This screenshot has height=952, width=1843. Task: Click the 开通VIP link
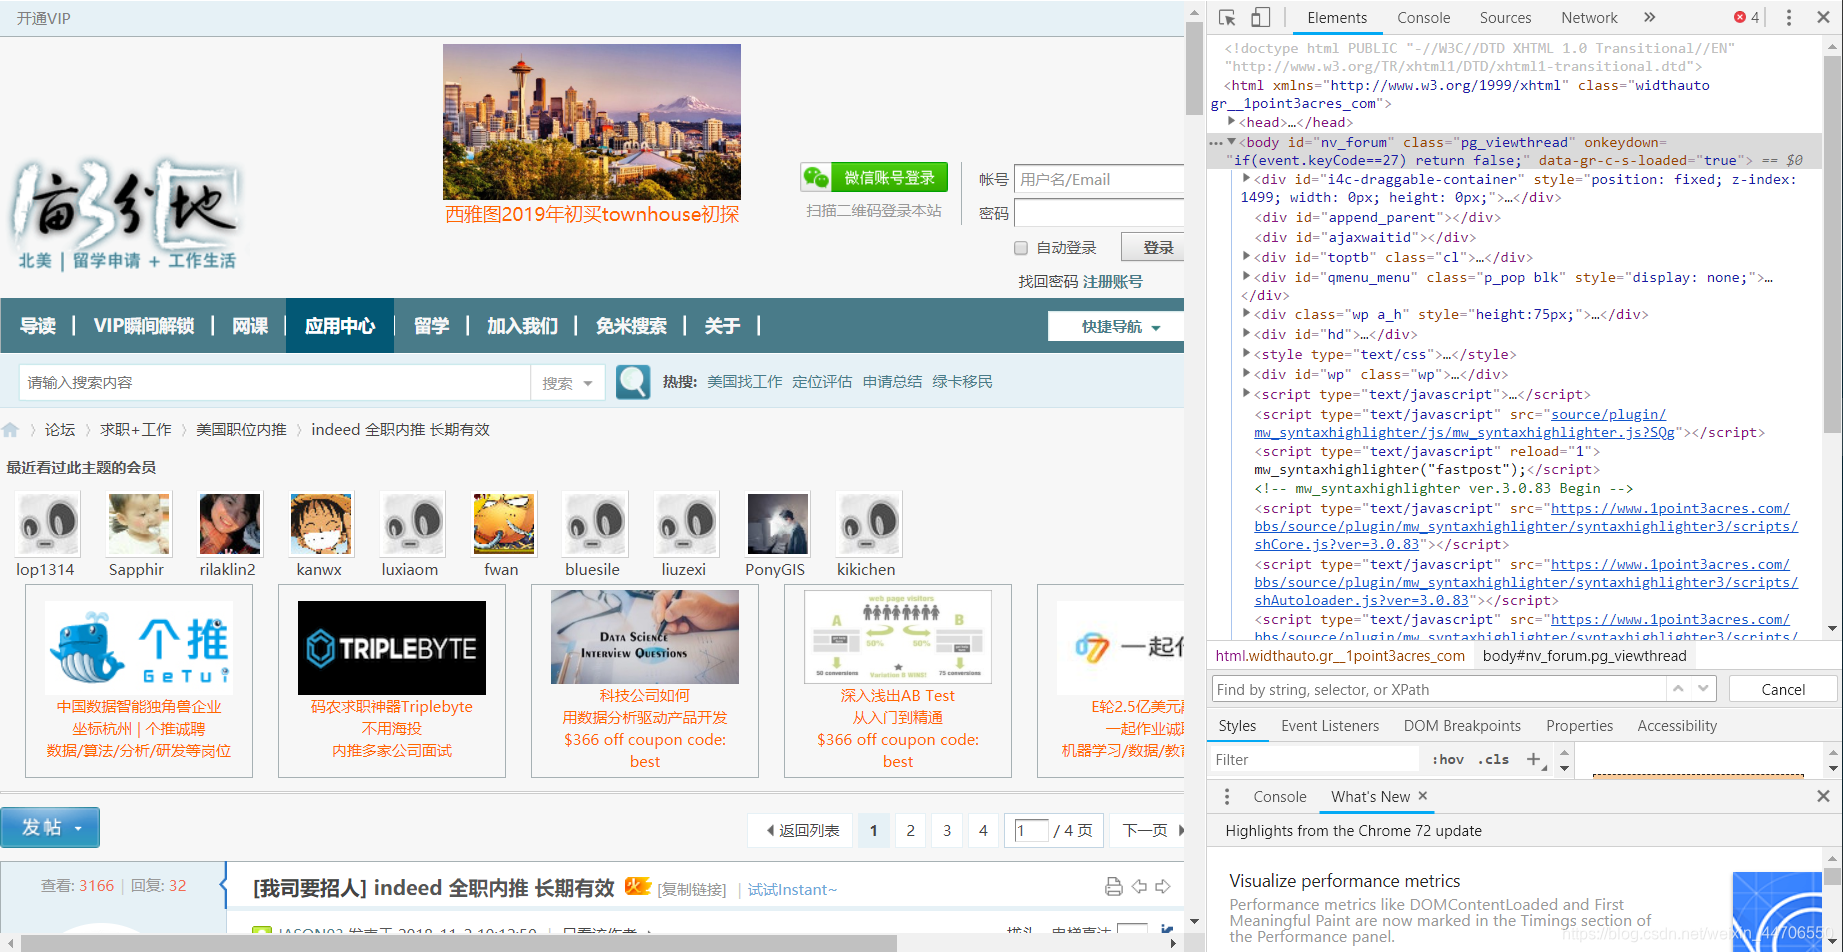43,18
